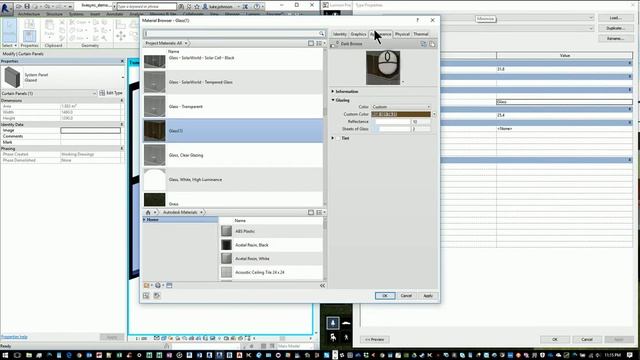Click the Grass material thumbnail
640x360 pixels.
(155, 200)
